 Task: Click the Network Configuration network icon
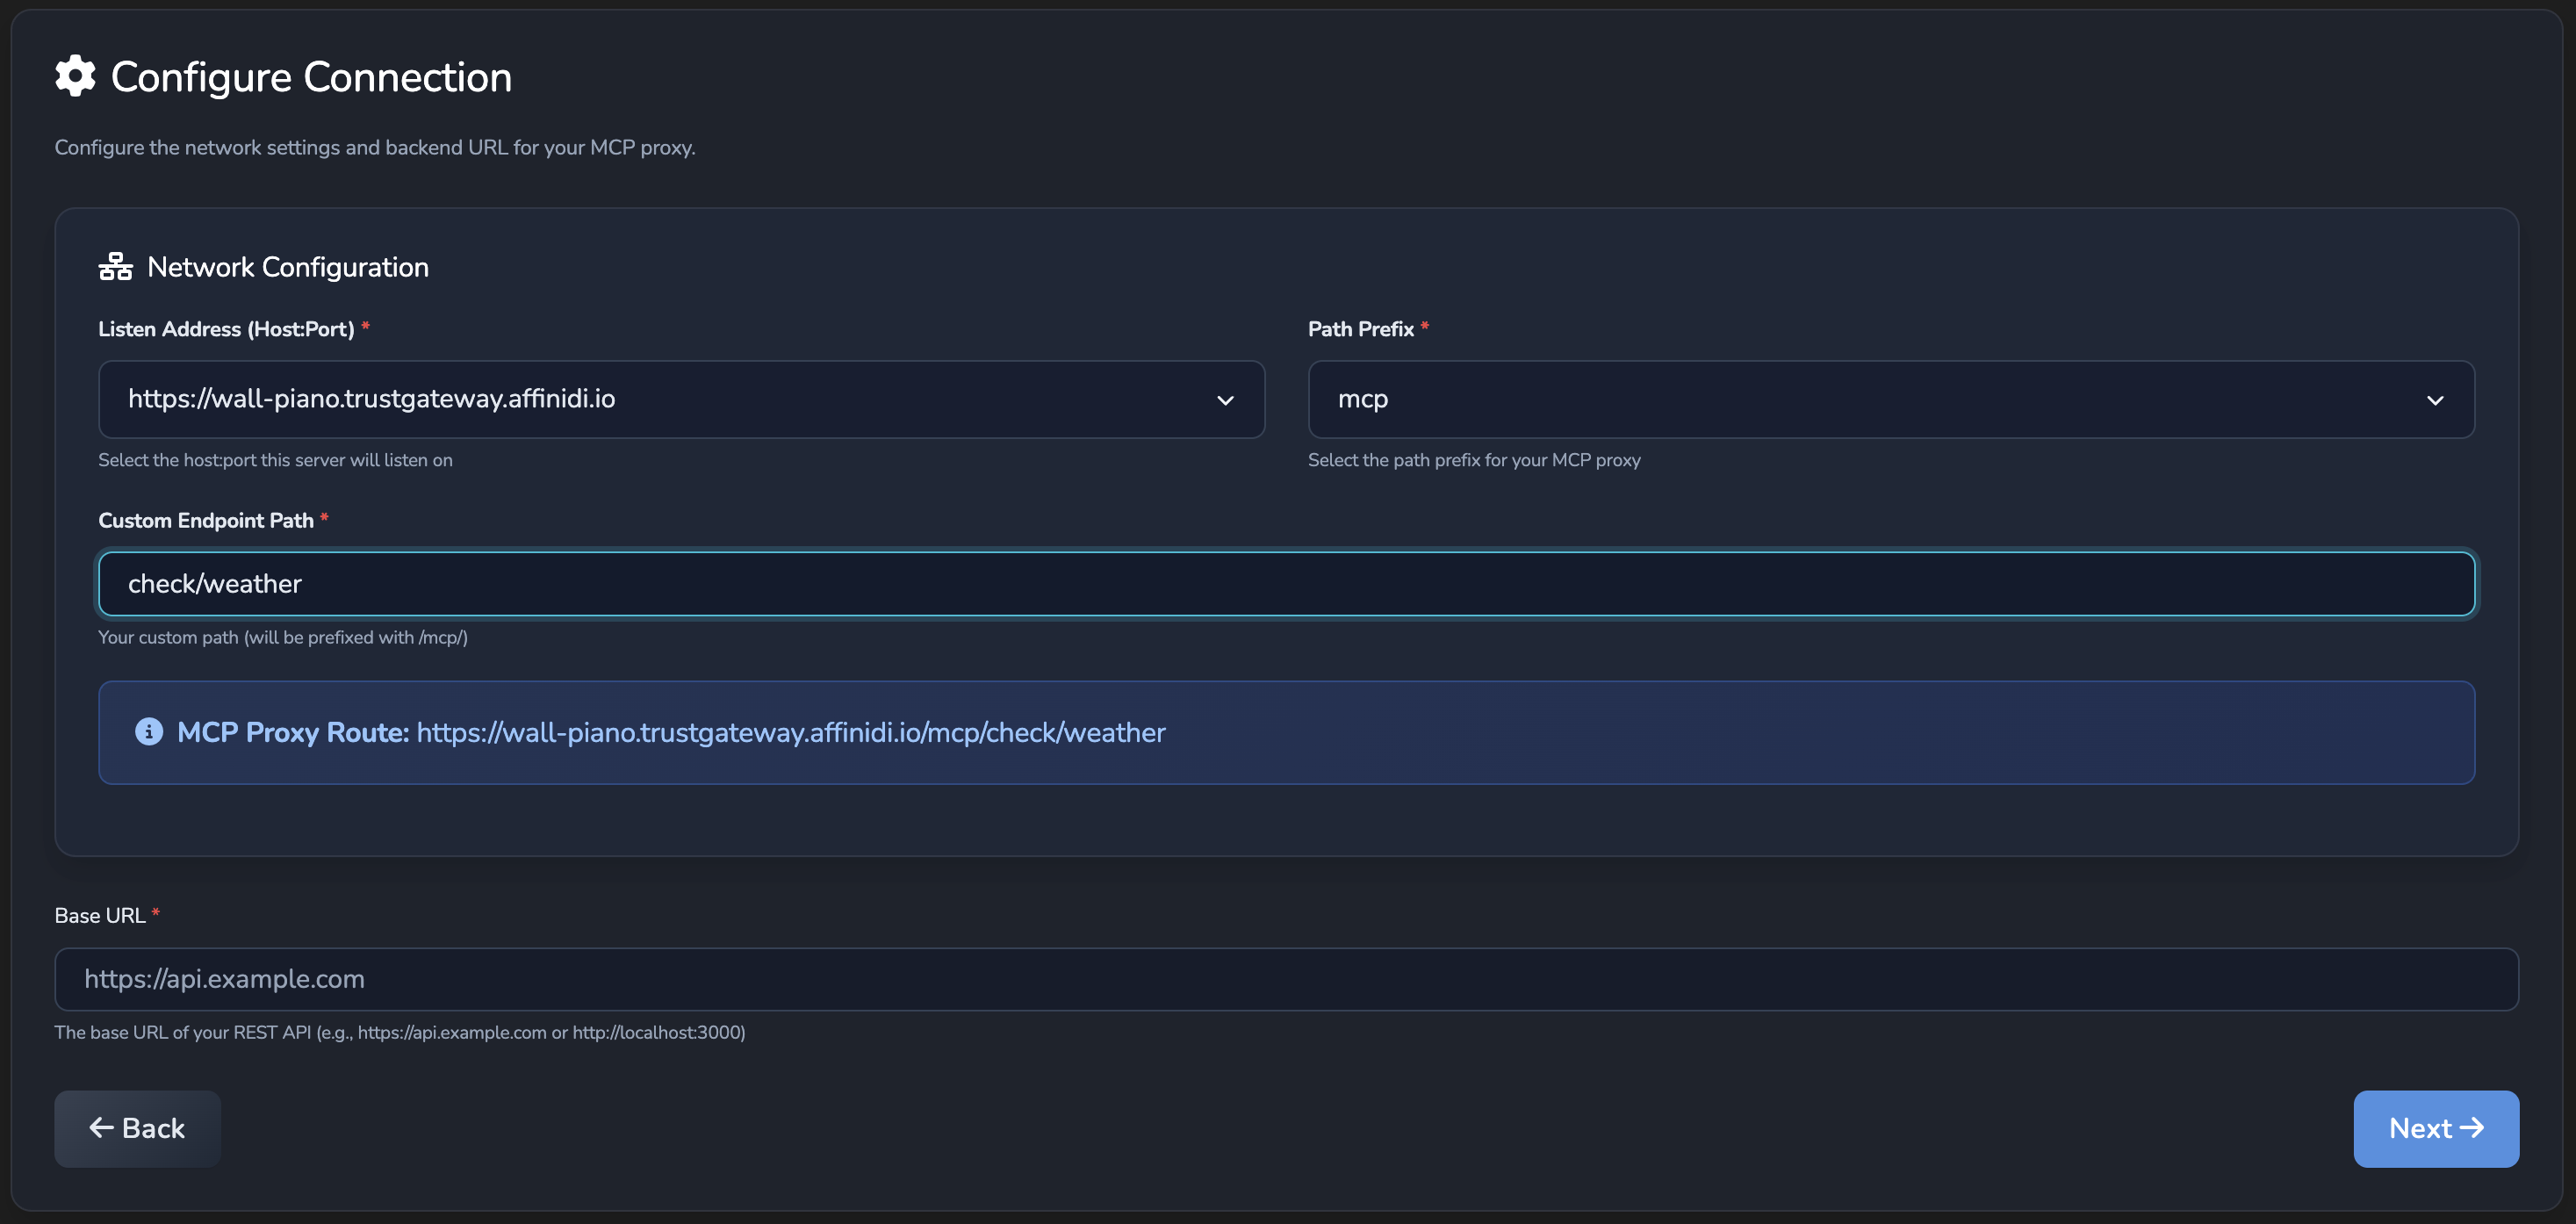point(116,267)
